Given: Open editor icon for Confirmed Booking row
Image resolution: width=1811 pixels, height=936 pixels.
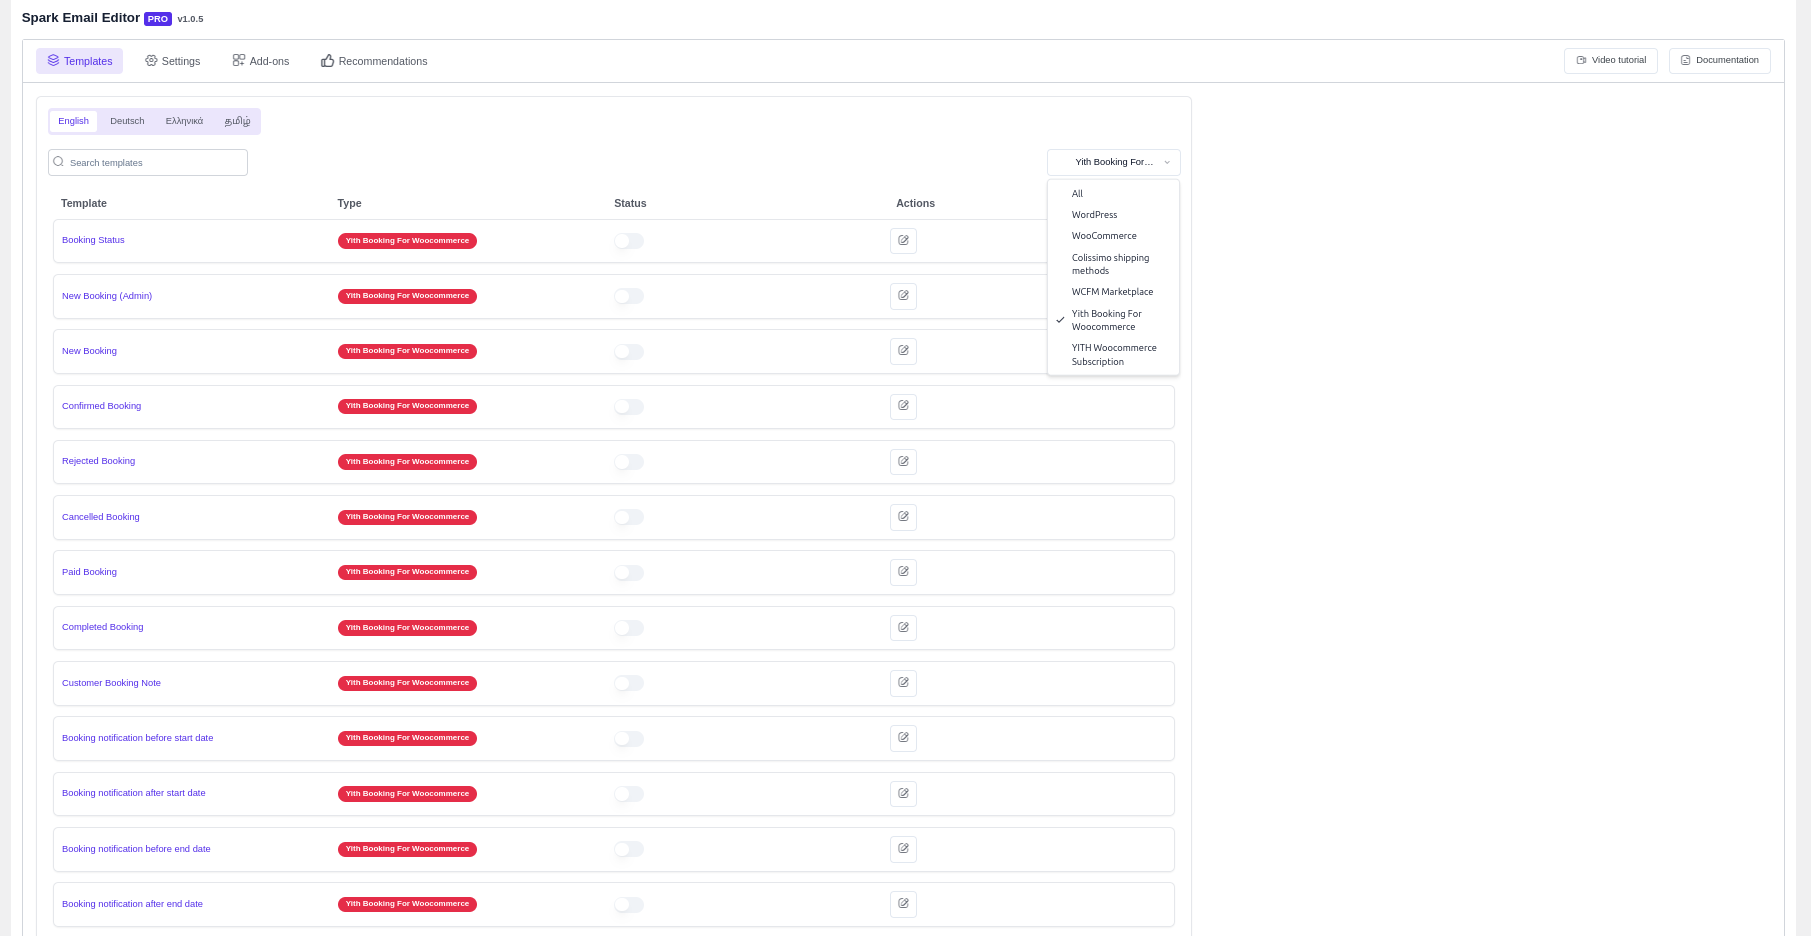Looking at the screenshot, I should pyautogui.click(x=903, y=407).
